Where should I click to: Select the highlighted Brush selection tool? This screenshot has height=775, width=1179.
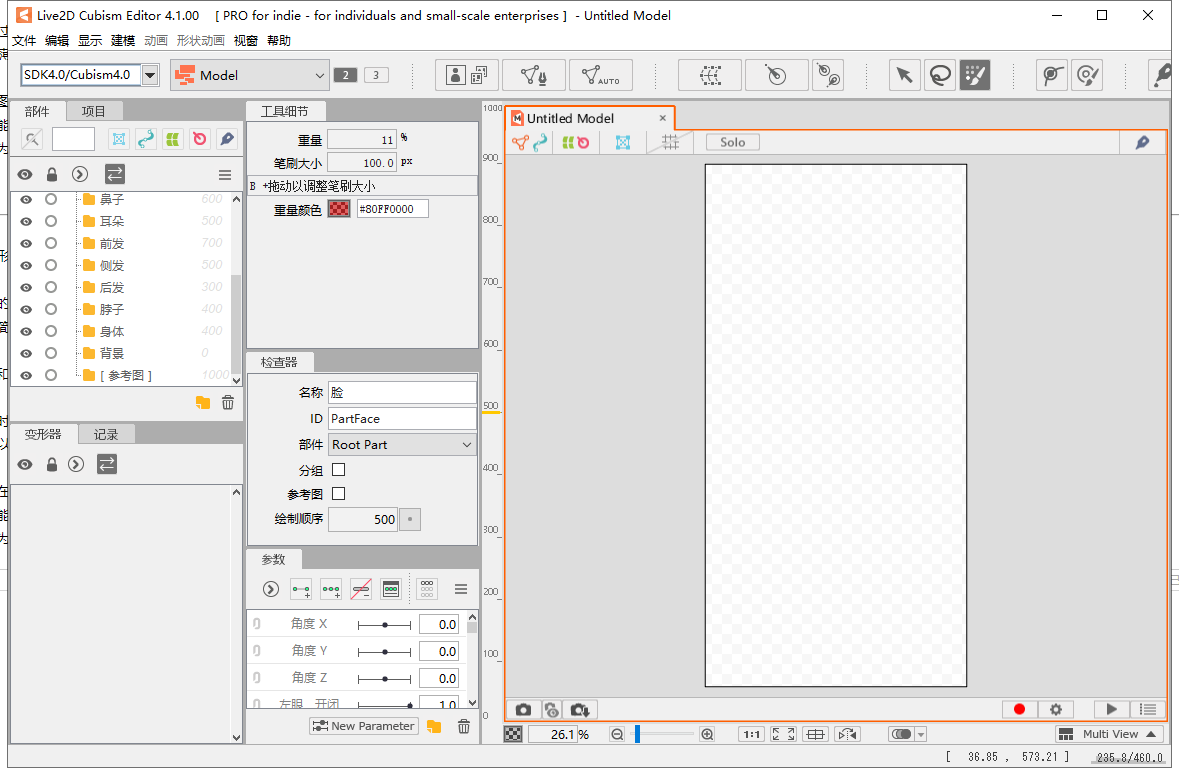coord(976,75)
